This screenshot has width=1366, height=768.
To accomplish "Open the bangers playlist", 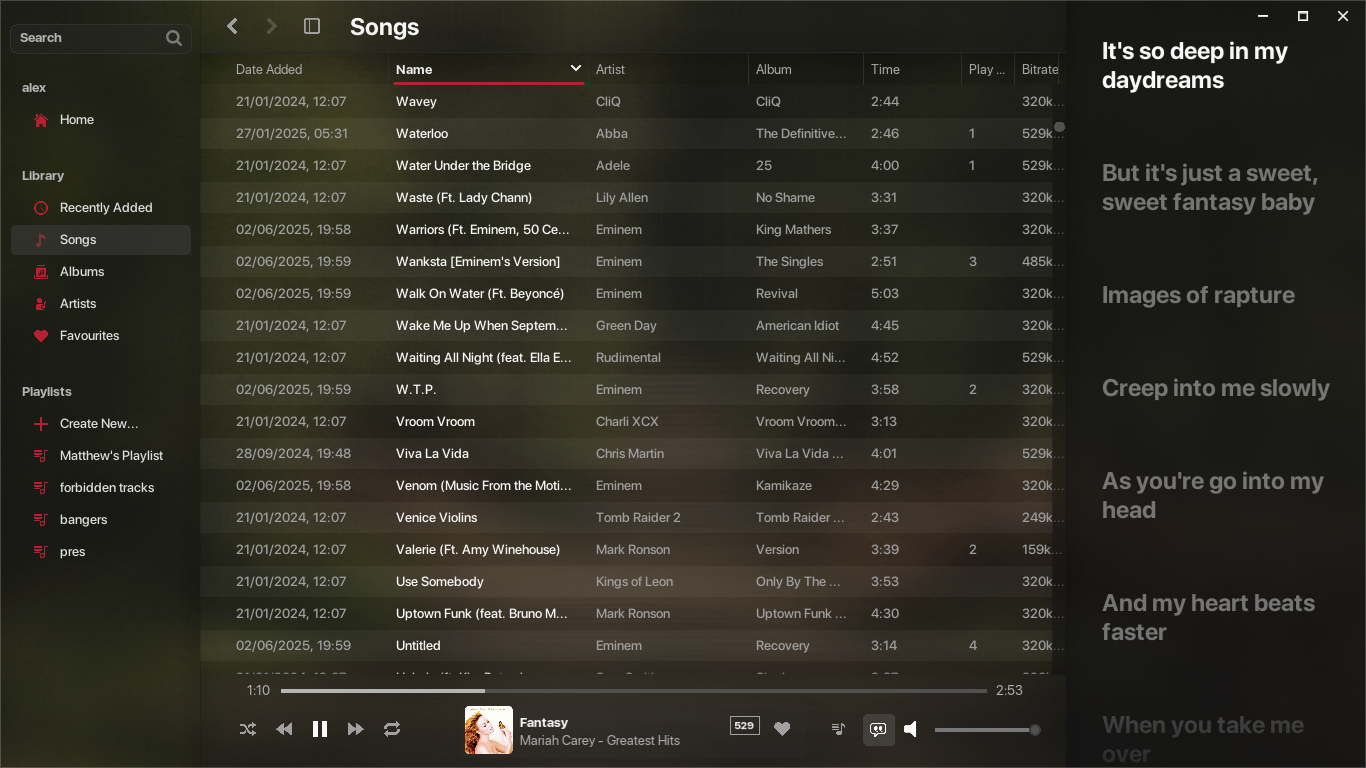I will [83, 520].
